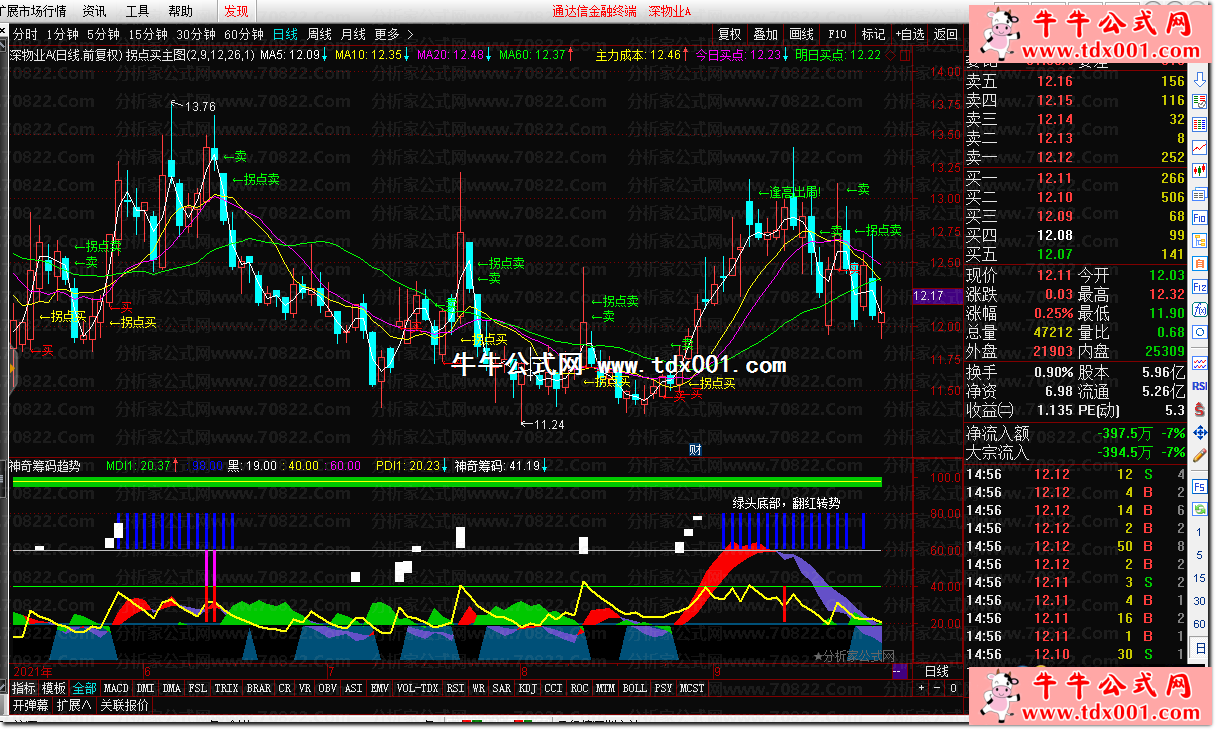
Task: Open the f(x) formula sidebar icon
Action: click(1201, 310)
